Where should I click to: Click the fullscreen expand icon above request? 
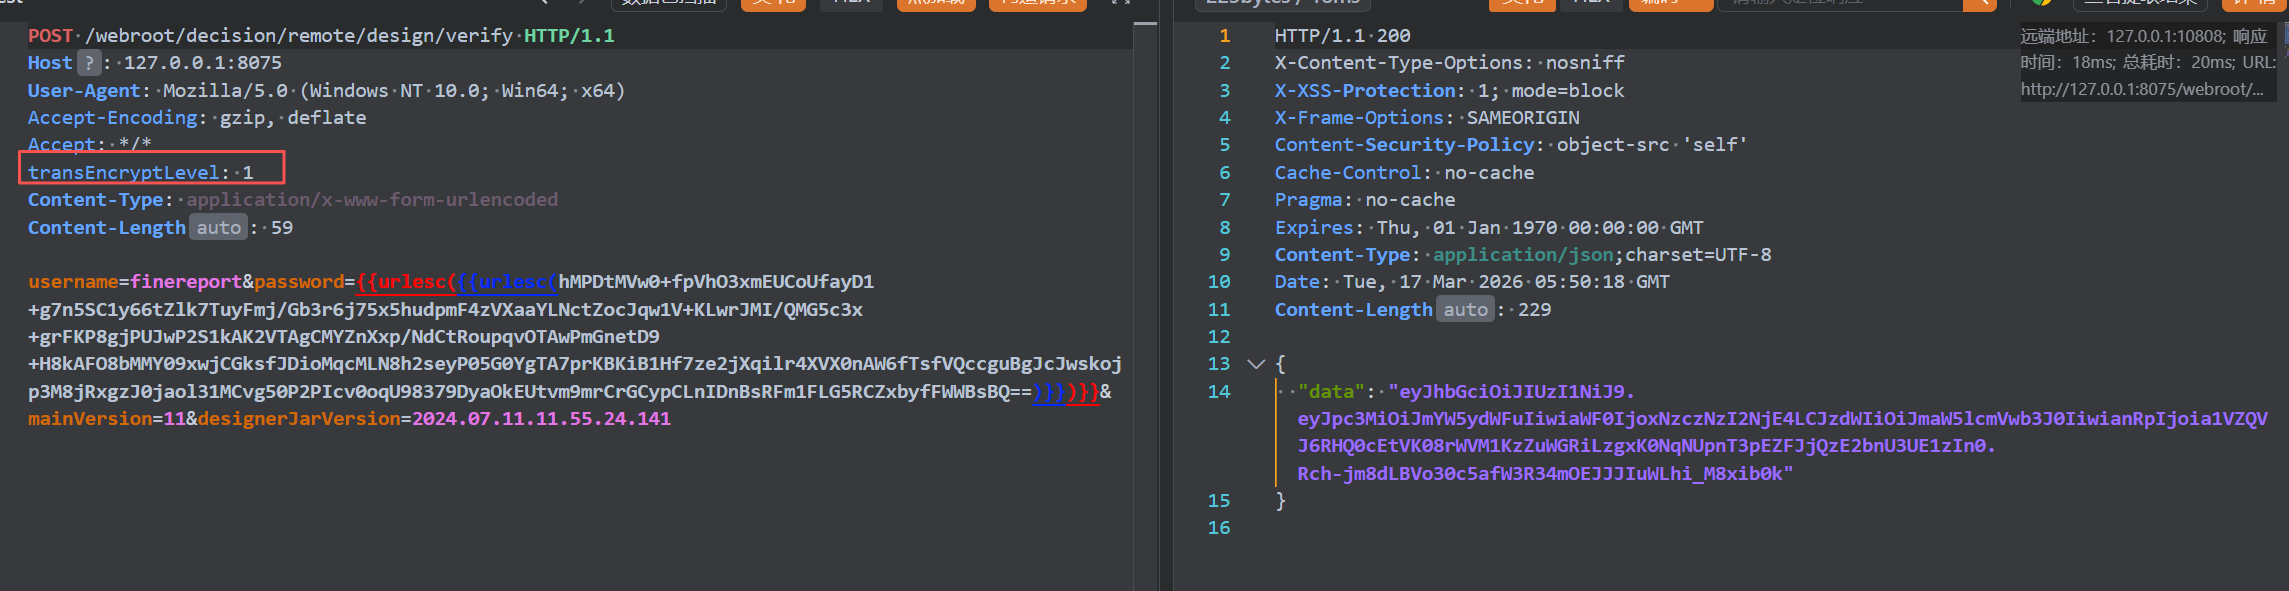1120,3
